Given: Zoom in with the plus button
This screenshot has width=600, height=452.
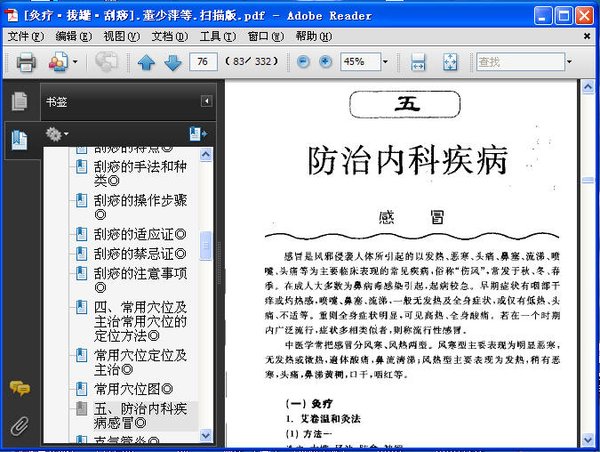Looking at the screenshot, I should [325, 62].
